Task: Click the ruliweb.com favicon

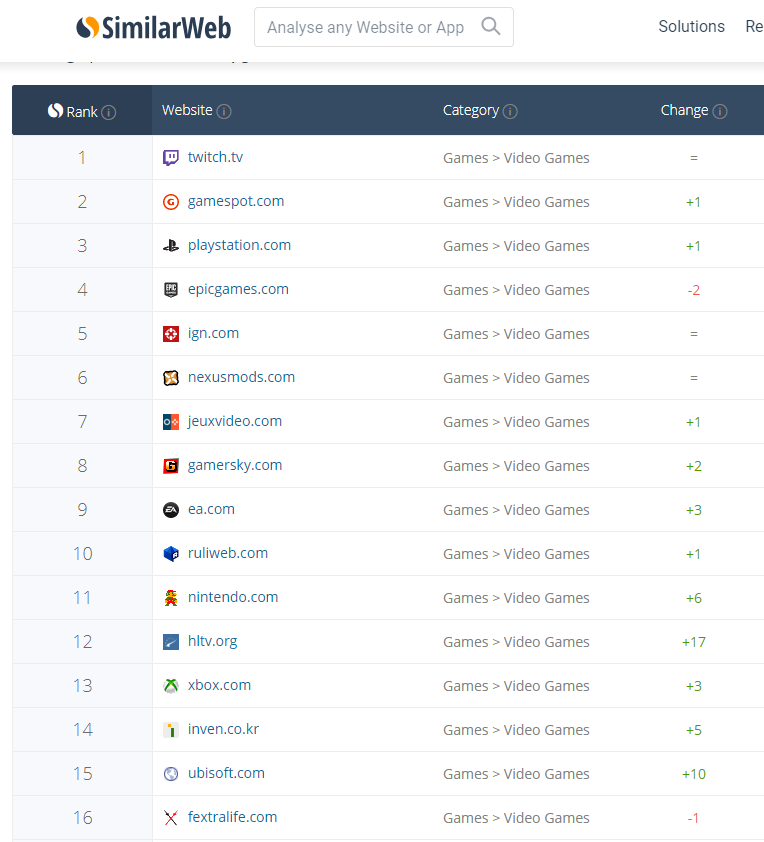Action: [x=171, y=554]
